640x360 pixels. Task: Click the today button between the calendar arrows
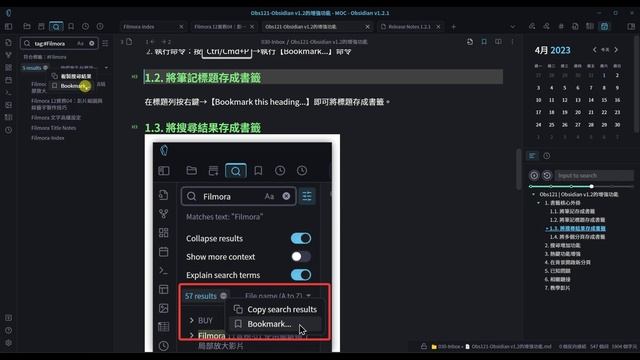pyautogui.click(x=605, y=50)
